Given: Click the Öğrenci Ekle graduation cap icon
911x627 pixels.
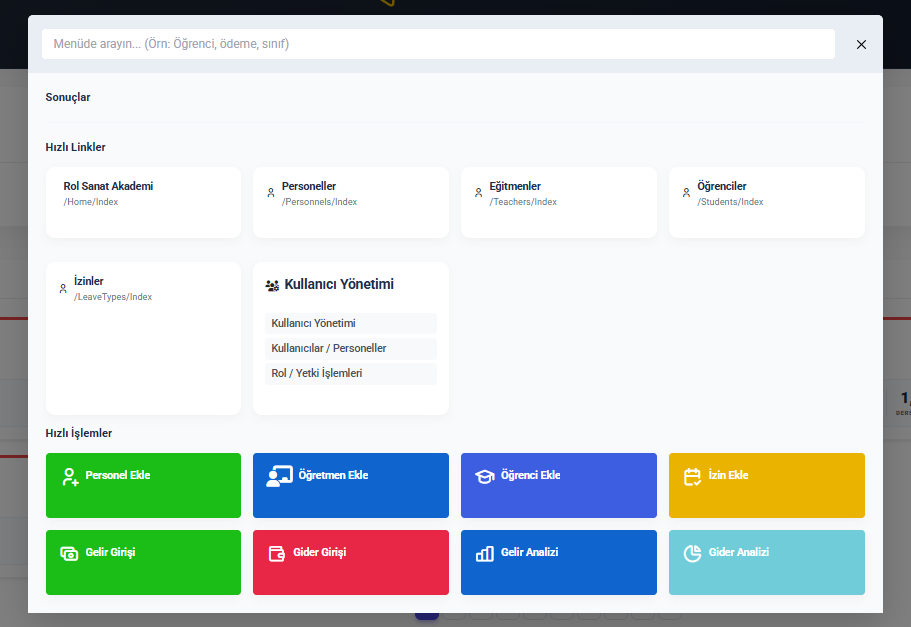Looking at the screenshot, I should [x=485, y=477].
